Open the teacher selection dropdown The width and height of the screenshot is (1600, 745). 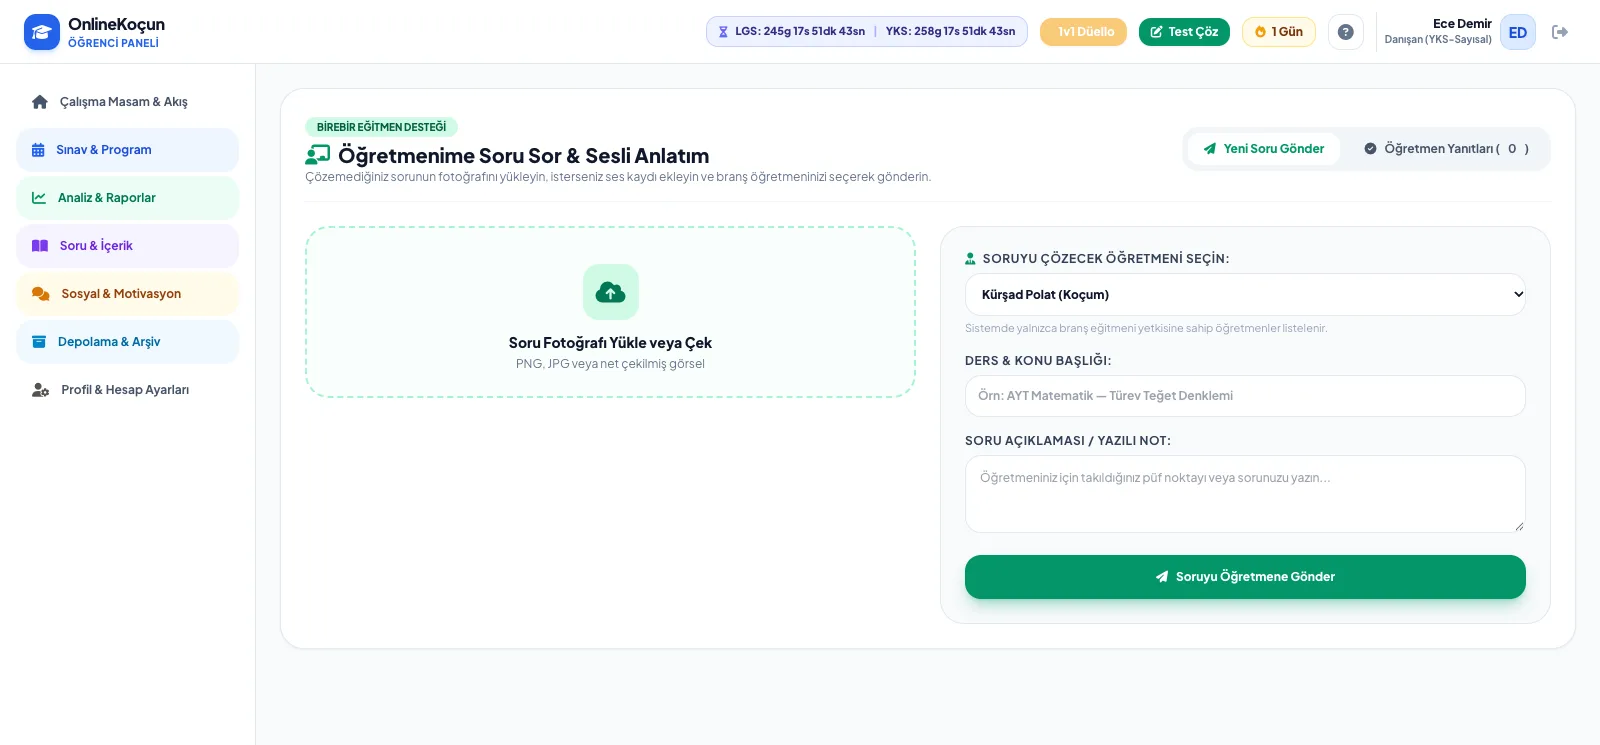(1245, 294)
